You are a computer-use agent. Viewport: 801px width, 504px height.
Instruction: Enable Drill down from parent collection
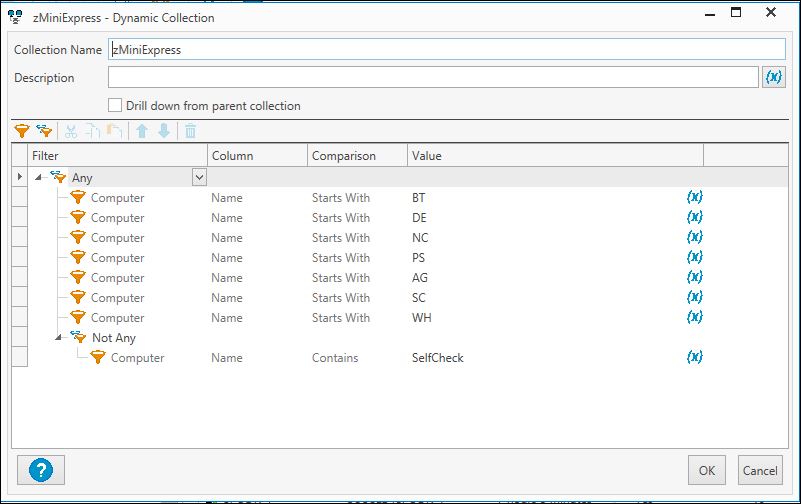click(x=115, y=105)
